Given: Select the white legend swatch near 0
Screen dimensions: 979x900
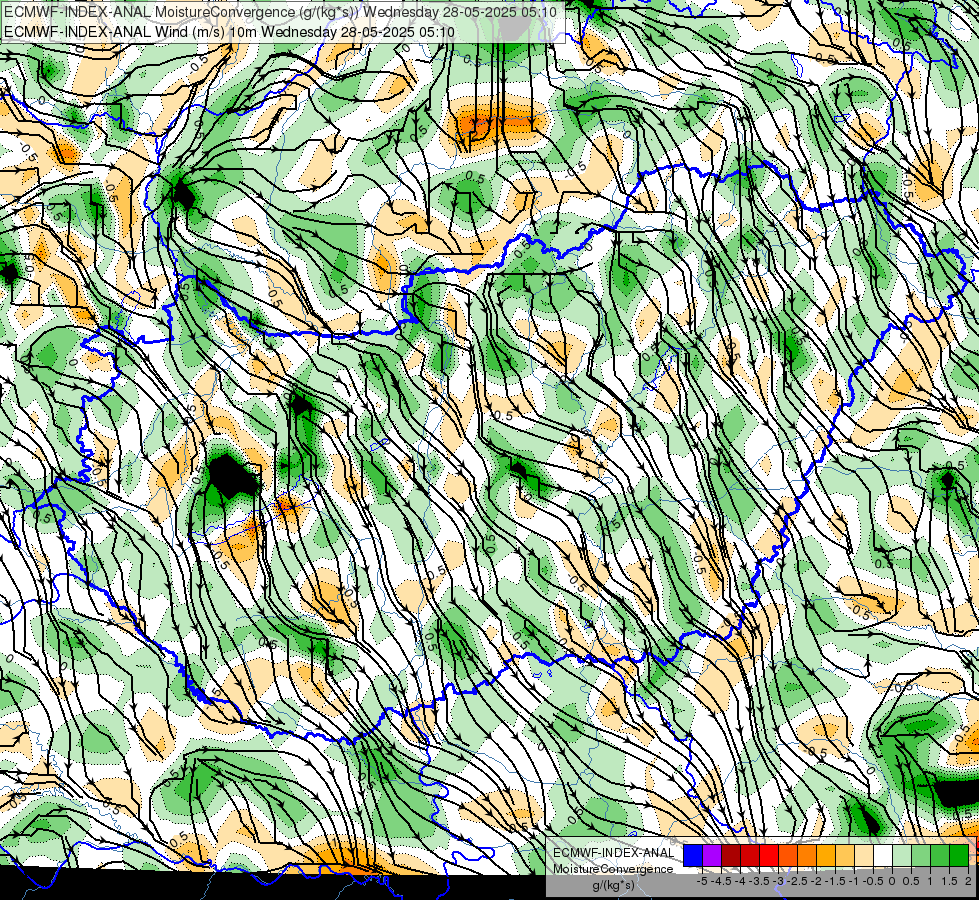Looking at the screenshot, I should 883,855.
